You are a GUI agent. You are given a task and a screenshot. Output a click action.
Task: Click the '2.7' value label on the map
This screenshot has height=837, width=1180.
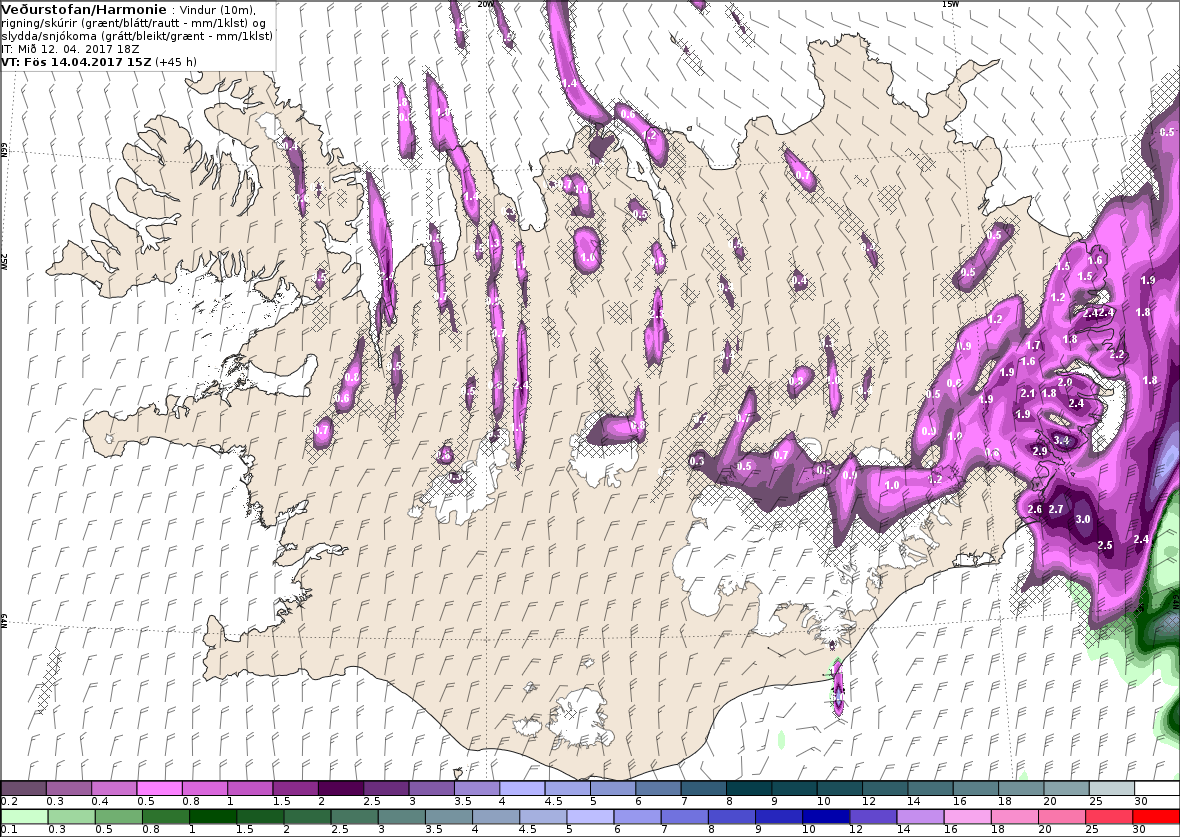coord(1056,509)
